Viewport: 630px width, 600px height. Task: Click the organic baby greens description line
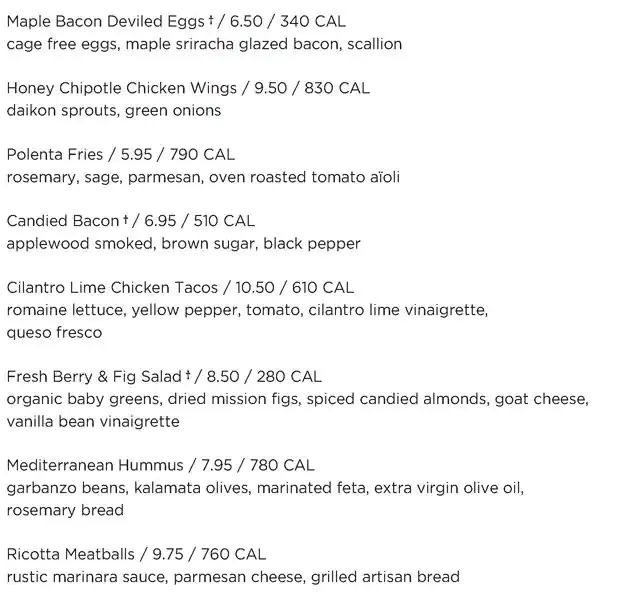pyautogui.click(x=297, y=400)
